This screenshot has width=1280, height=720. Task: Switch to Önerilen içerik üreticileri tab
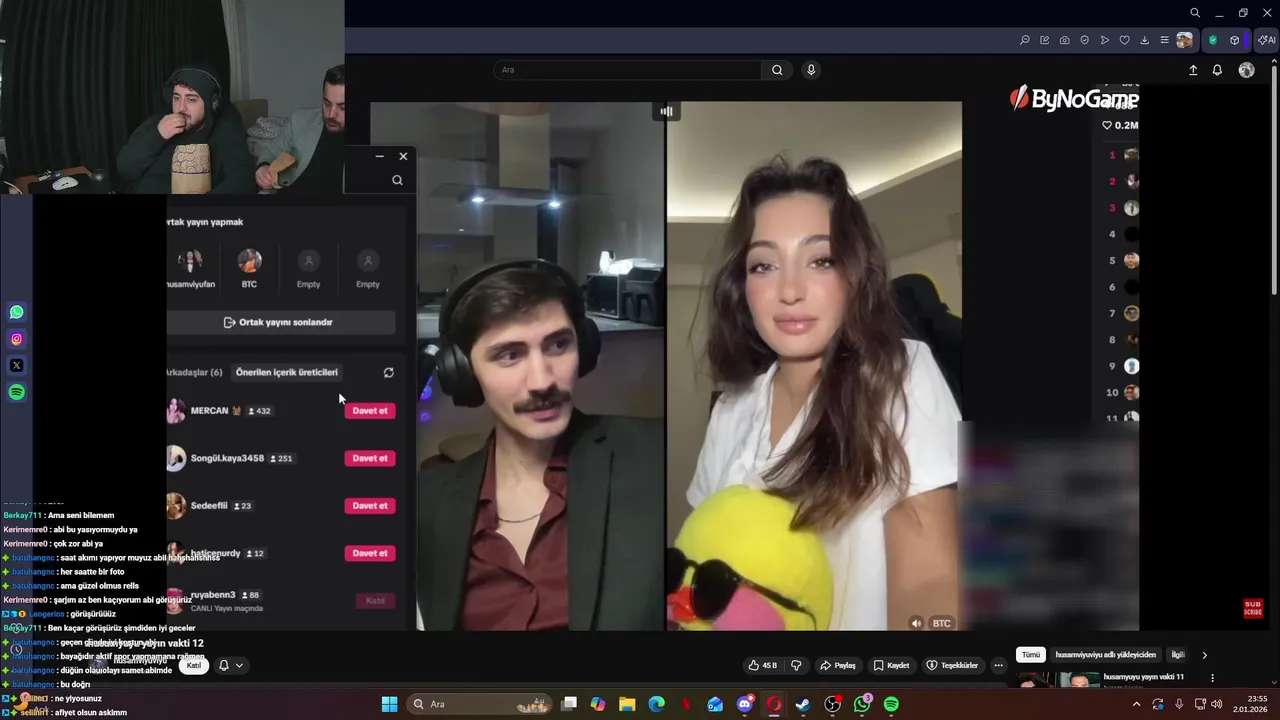click(x=286, y=372)
